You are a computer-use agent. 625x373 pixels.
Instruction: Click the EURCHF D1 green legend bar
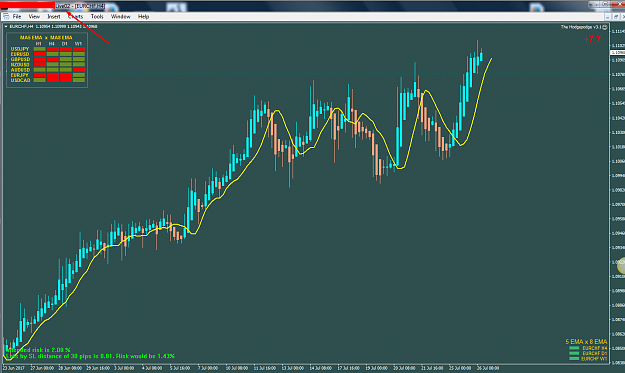click(x=574, y=353)
